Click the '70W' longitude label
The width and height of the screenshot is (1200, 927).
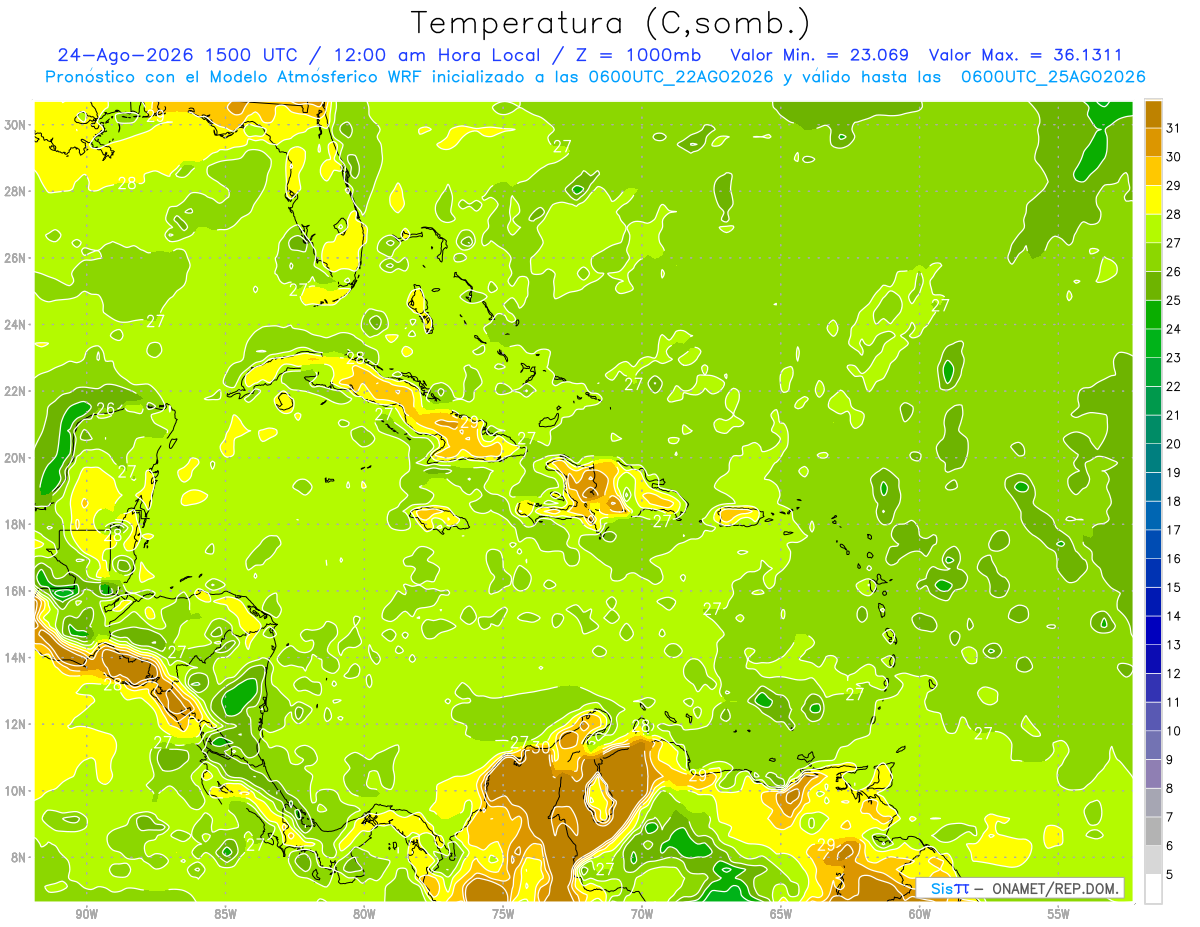pyautogui.click(x=642, y=914)
